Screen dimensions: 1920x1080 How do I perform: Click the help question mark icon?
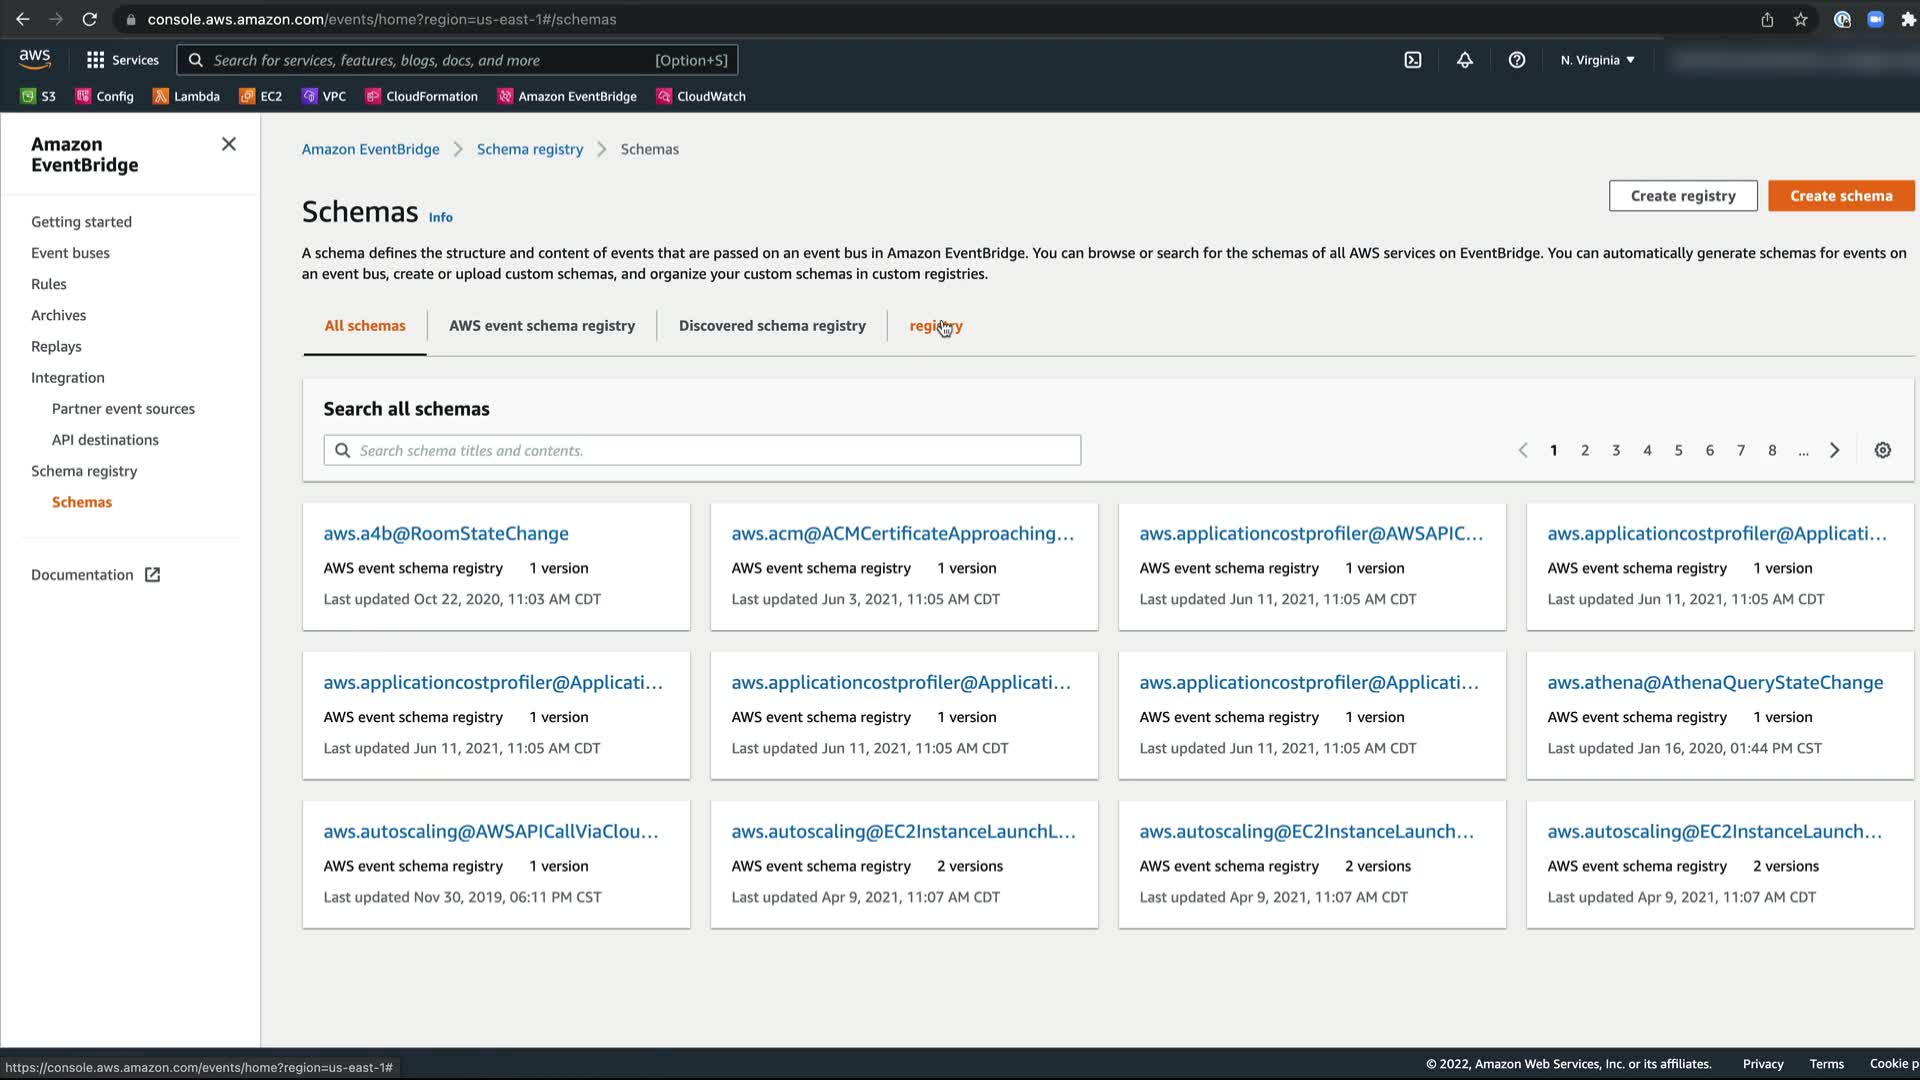pos(1516,60)
